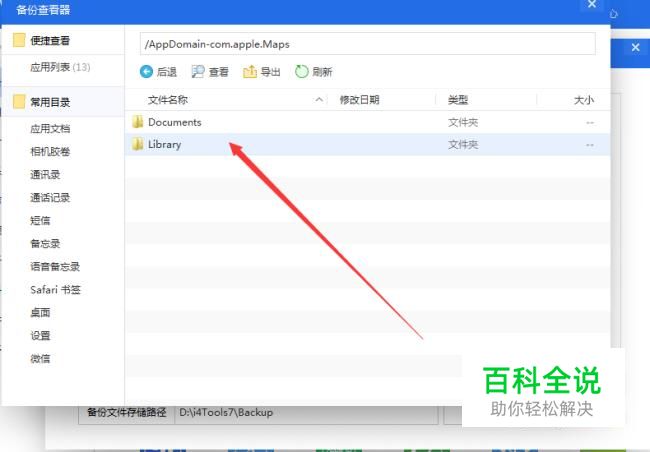Open 通话记录 in sidebar
The height and width of the screenshot is (452, 650).
click(50, 197)
